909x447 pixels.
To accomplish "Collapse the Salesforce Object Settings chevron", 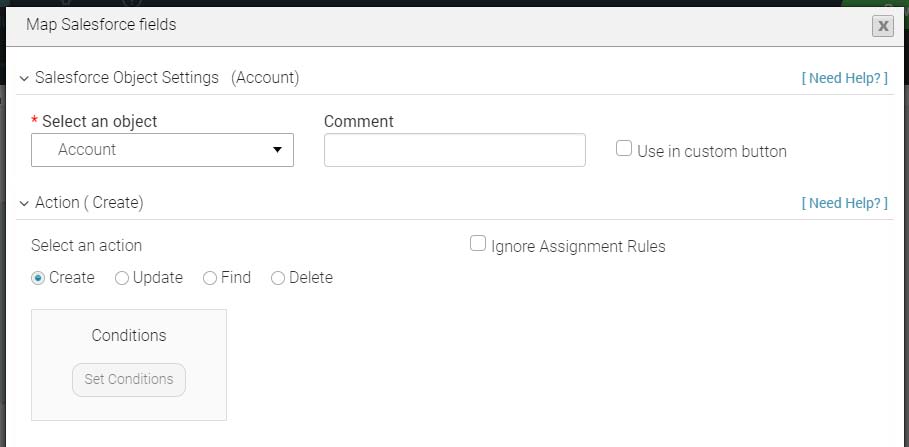I will [x=23, y=78].
